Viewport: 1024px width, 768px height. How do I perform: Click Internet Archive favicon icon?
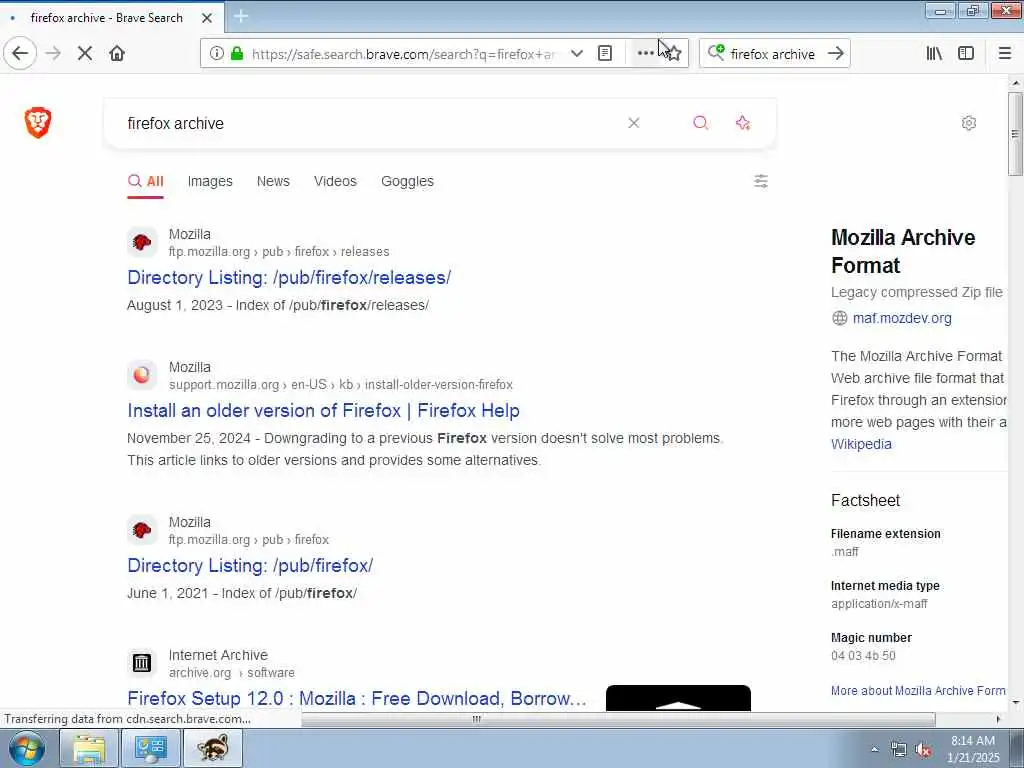pos(142,664)
